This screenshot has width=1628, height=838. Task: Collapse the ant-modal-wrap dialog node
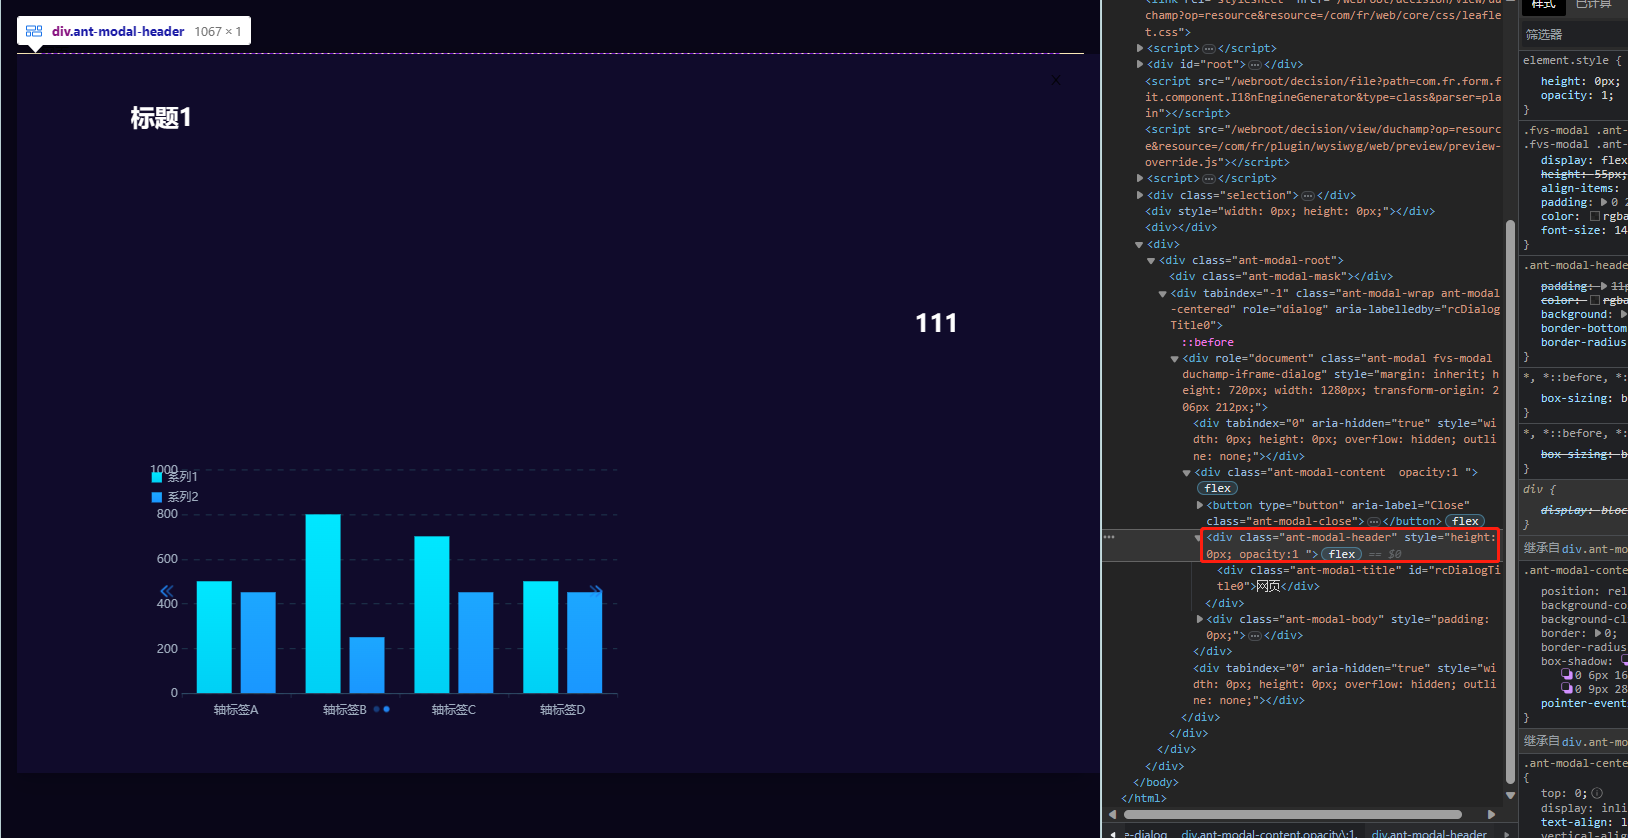coord(1163,294)
